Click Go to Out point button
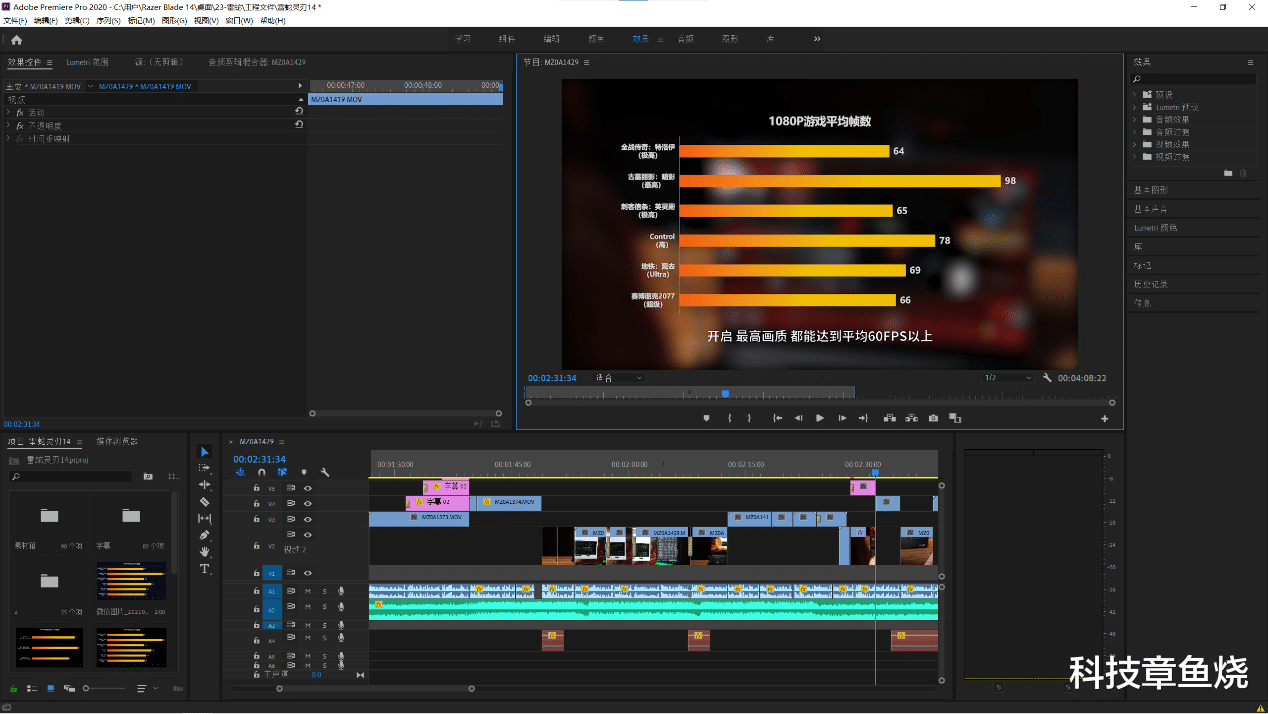Viewport: 1268px width, 714px height. click(x=864, y=418)
